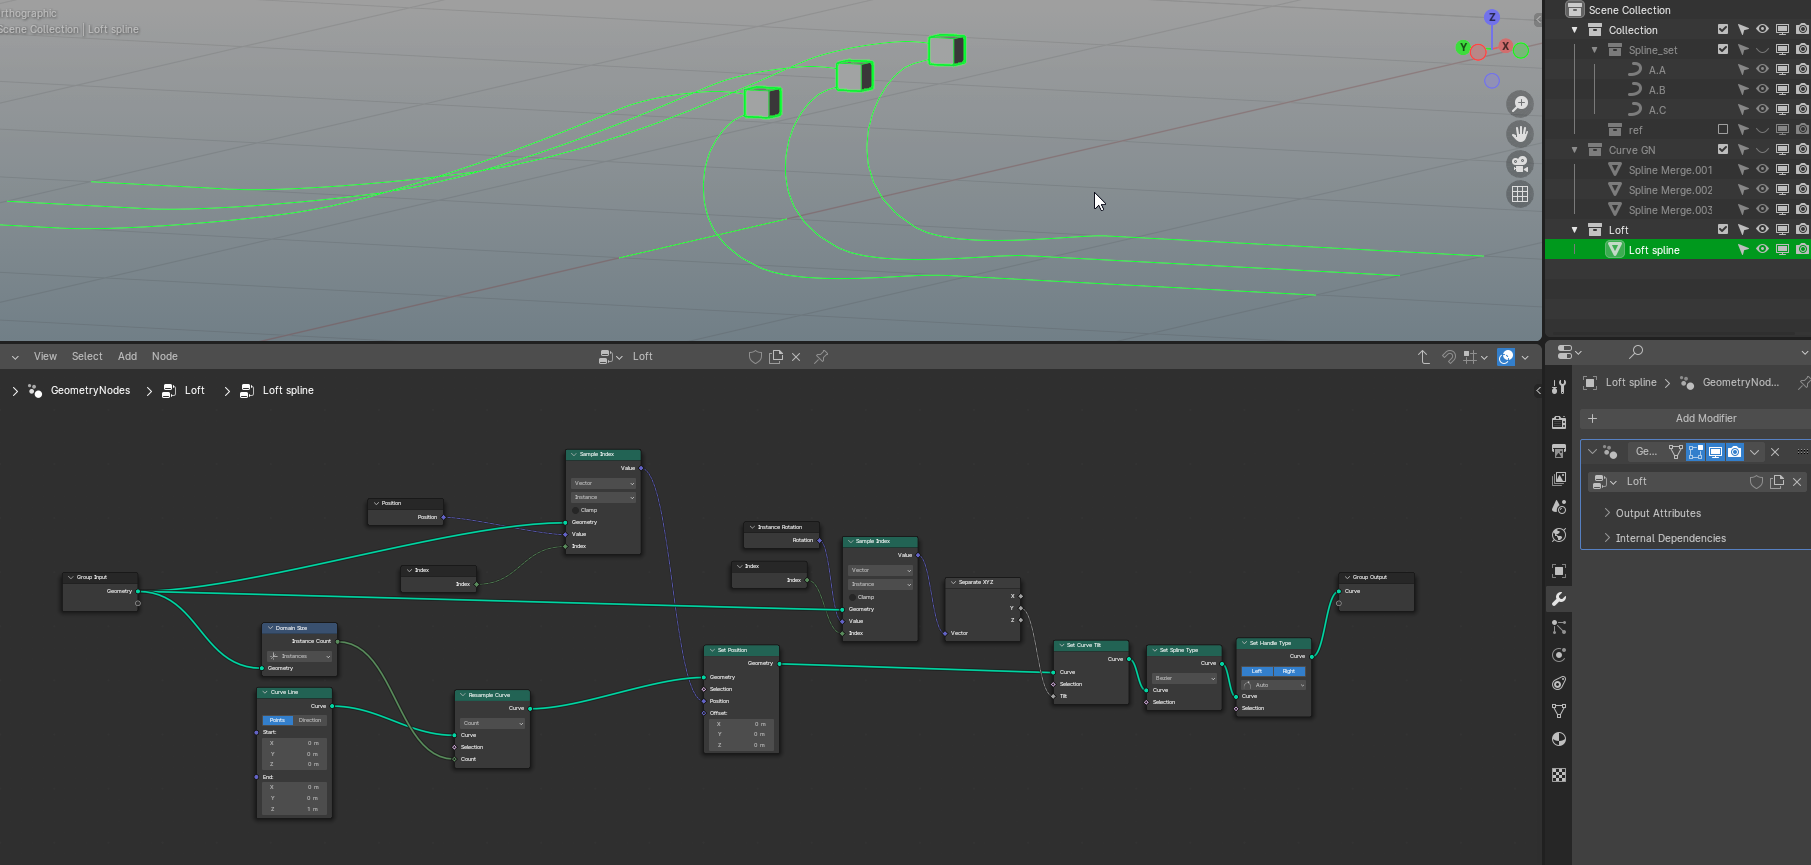Open the Render properties tab

1559,423
